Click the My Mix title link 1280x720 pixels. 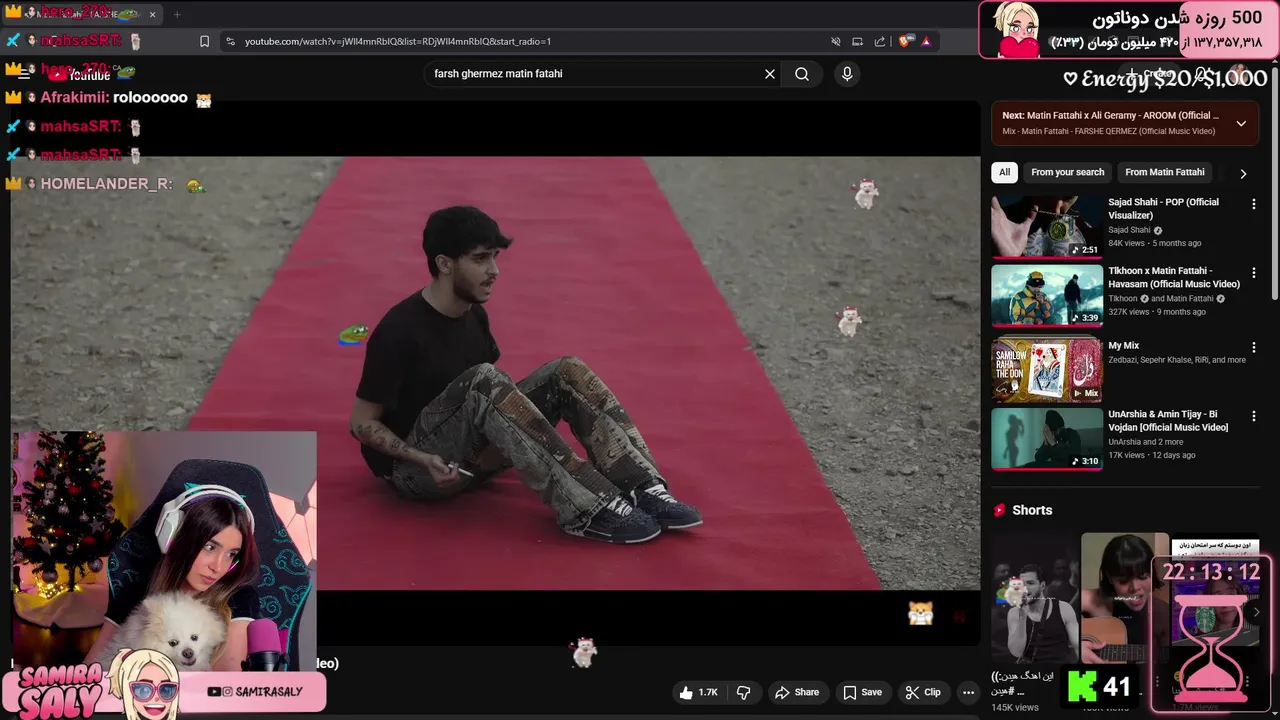coord(1123,345)
